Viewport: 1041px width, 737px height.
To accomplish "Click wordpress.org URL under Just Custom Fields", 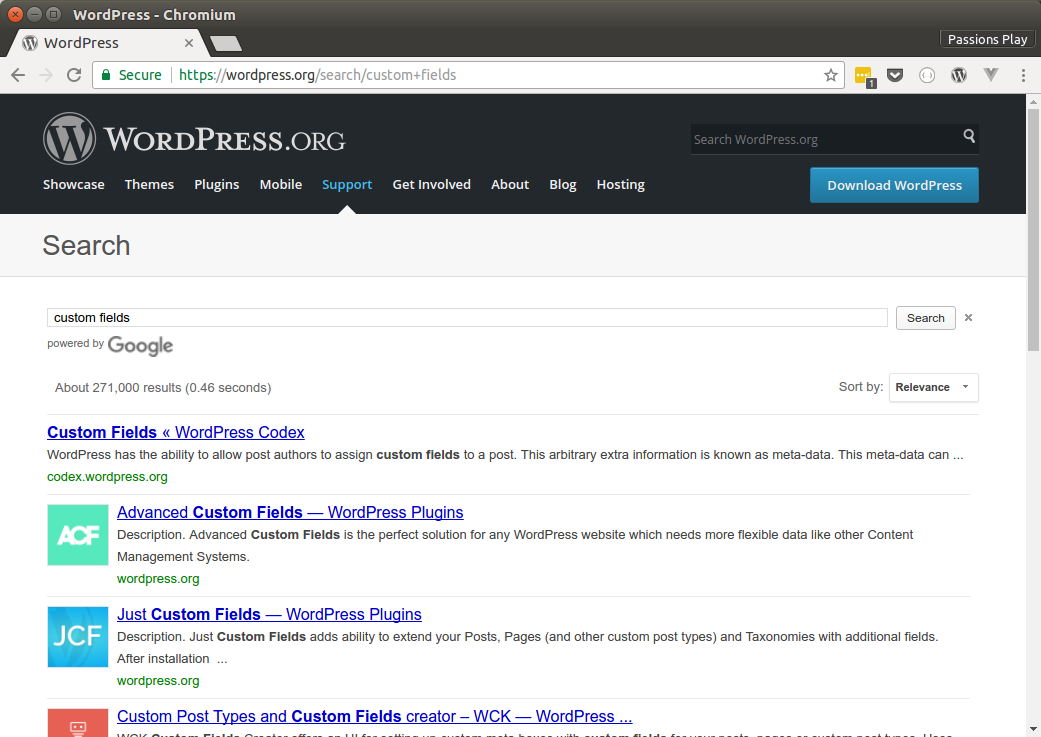I will [x=158, y=681].
